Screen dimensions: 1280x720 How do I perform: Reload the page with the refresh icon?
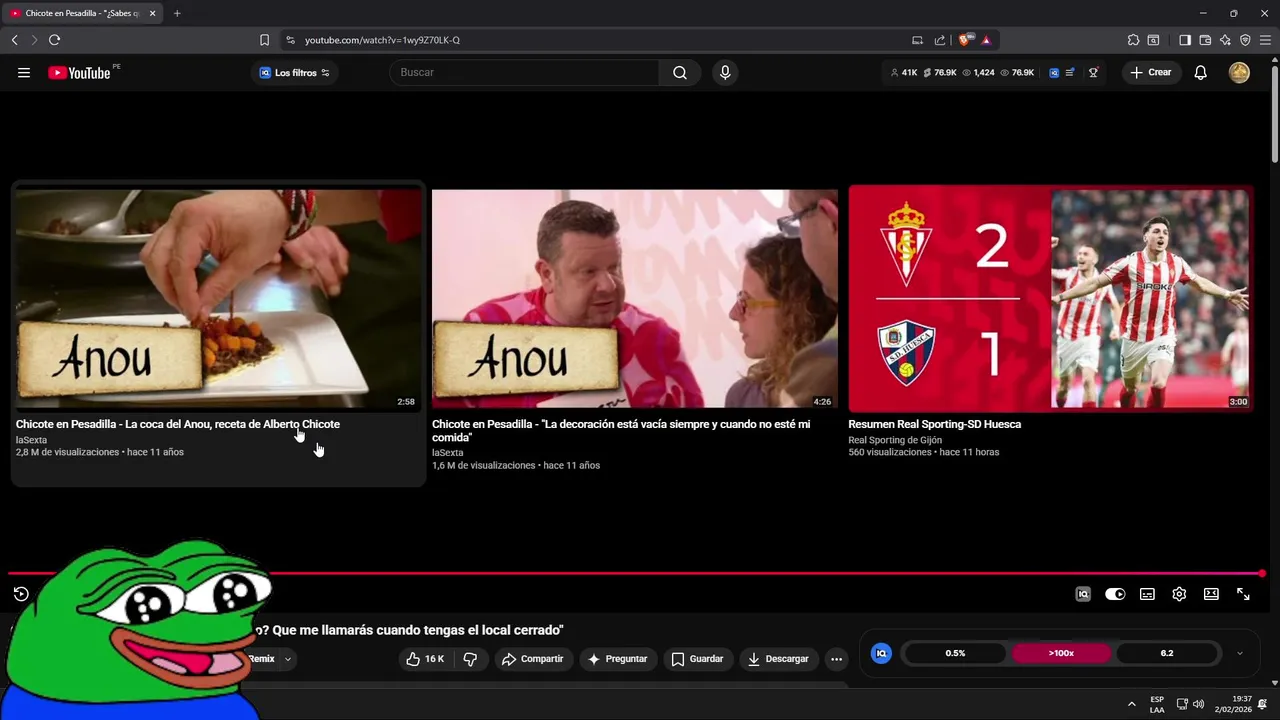pyautogui.click(x=54, y=40)
